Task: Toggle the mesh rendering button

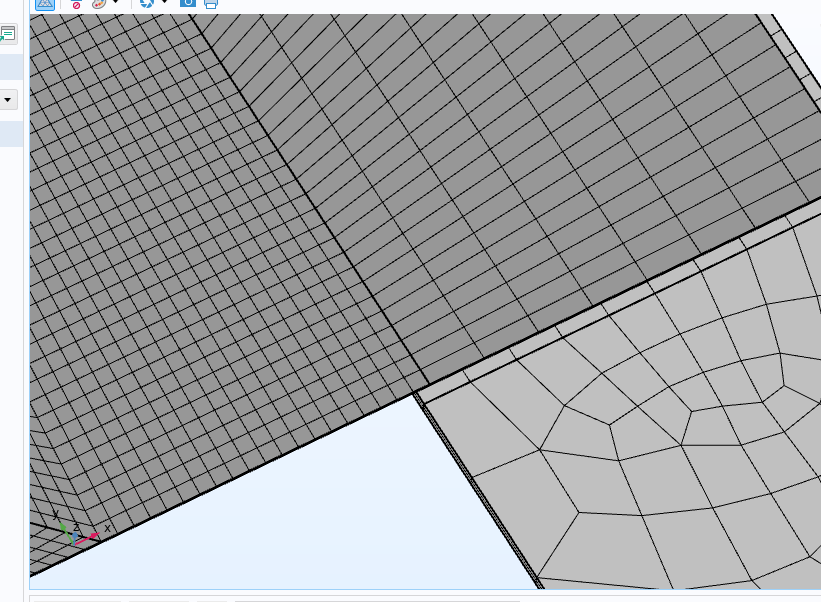Action: (x=45, y=4)
